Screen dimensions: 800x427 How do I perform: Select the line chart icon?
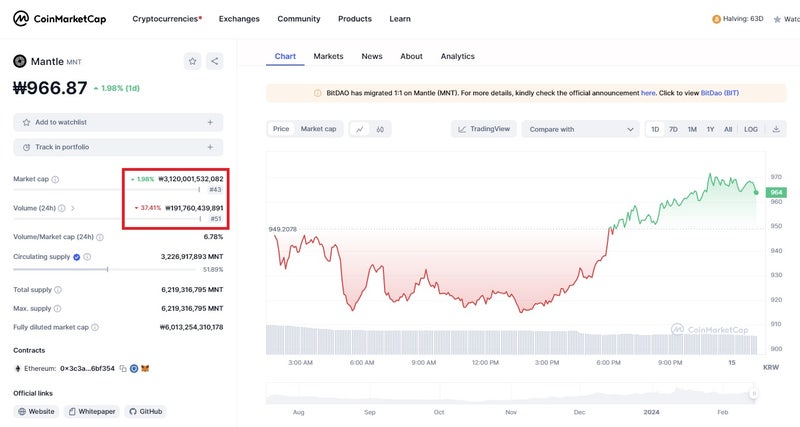360,129
